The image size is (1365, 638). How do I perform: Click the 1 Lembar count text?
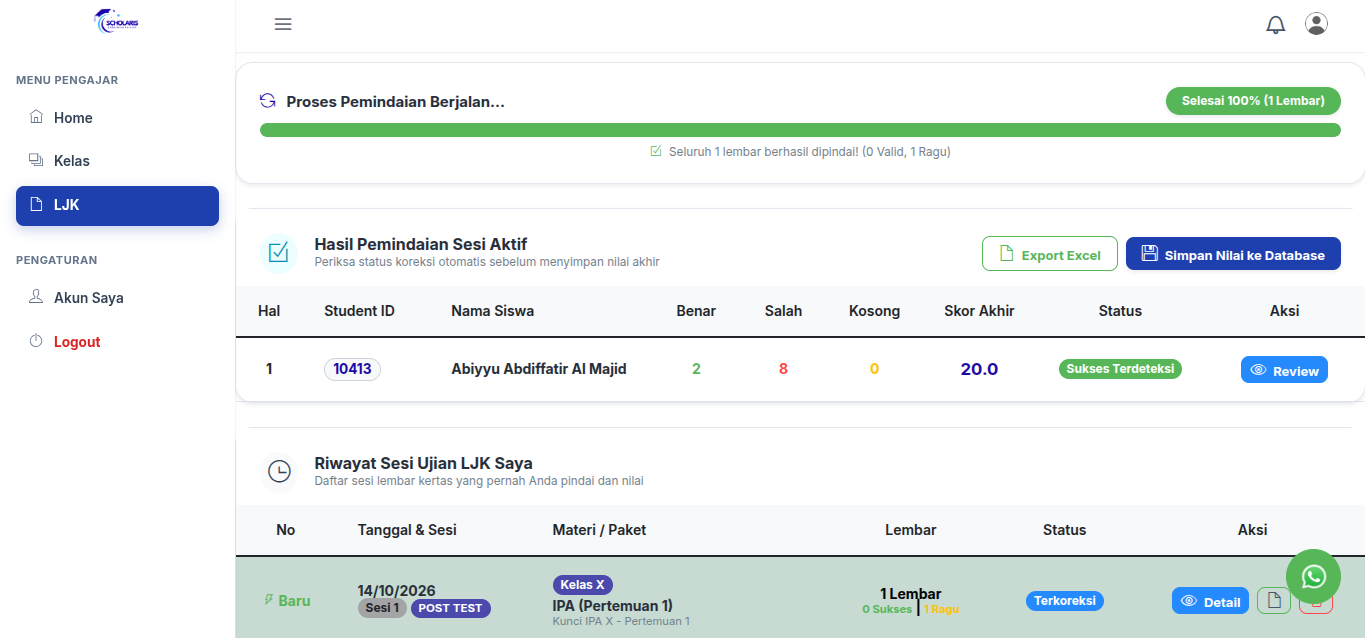click(911, 594)
